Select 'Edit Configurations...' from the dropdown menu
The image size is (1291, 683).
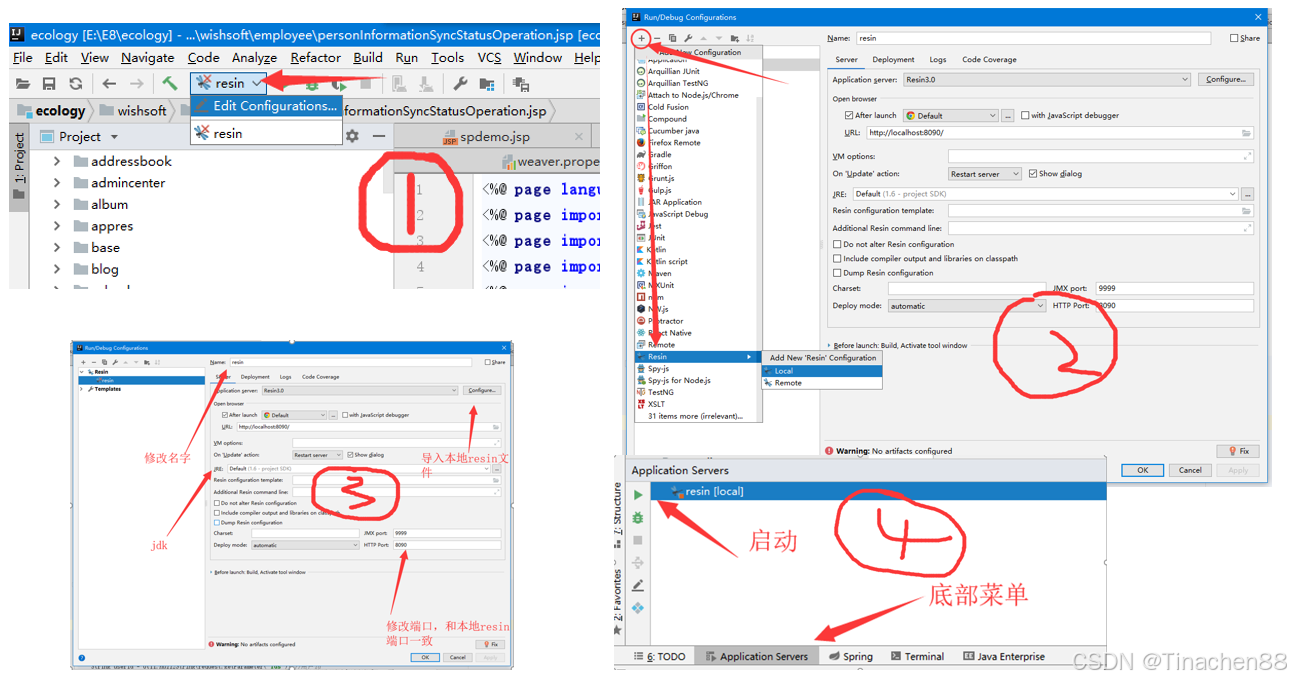click(x=274, y=106)
